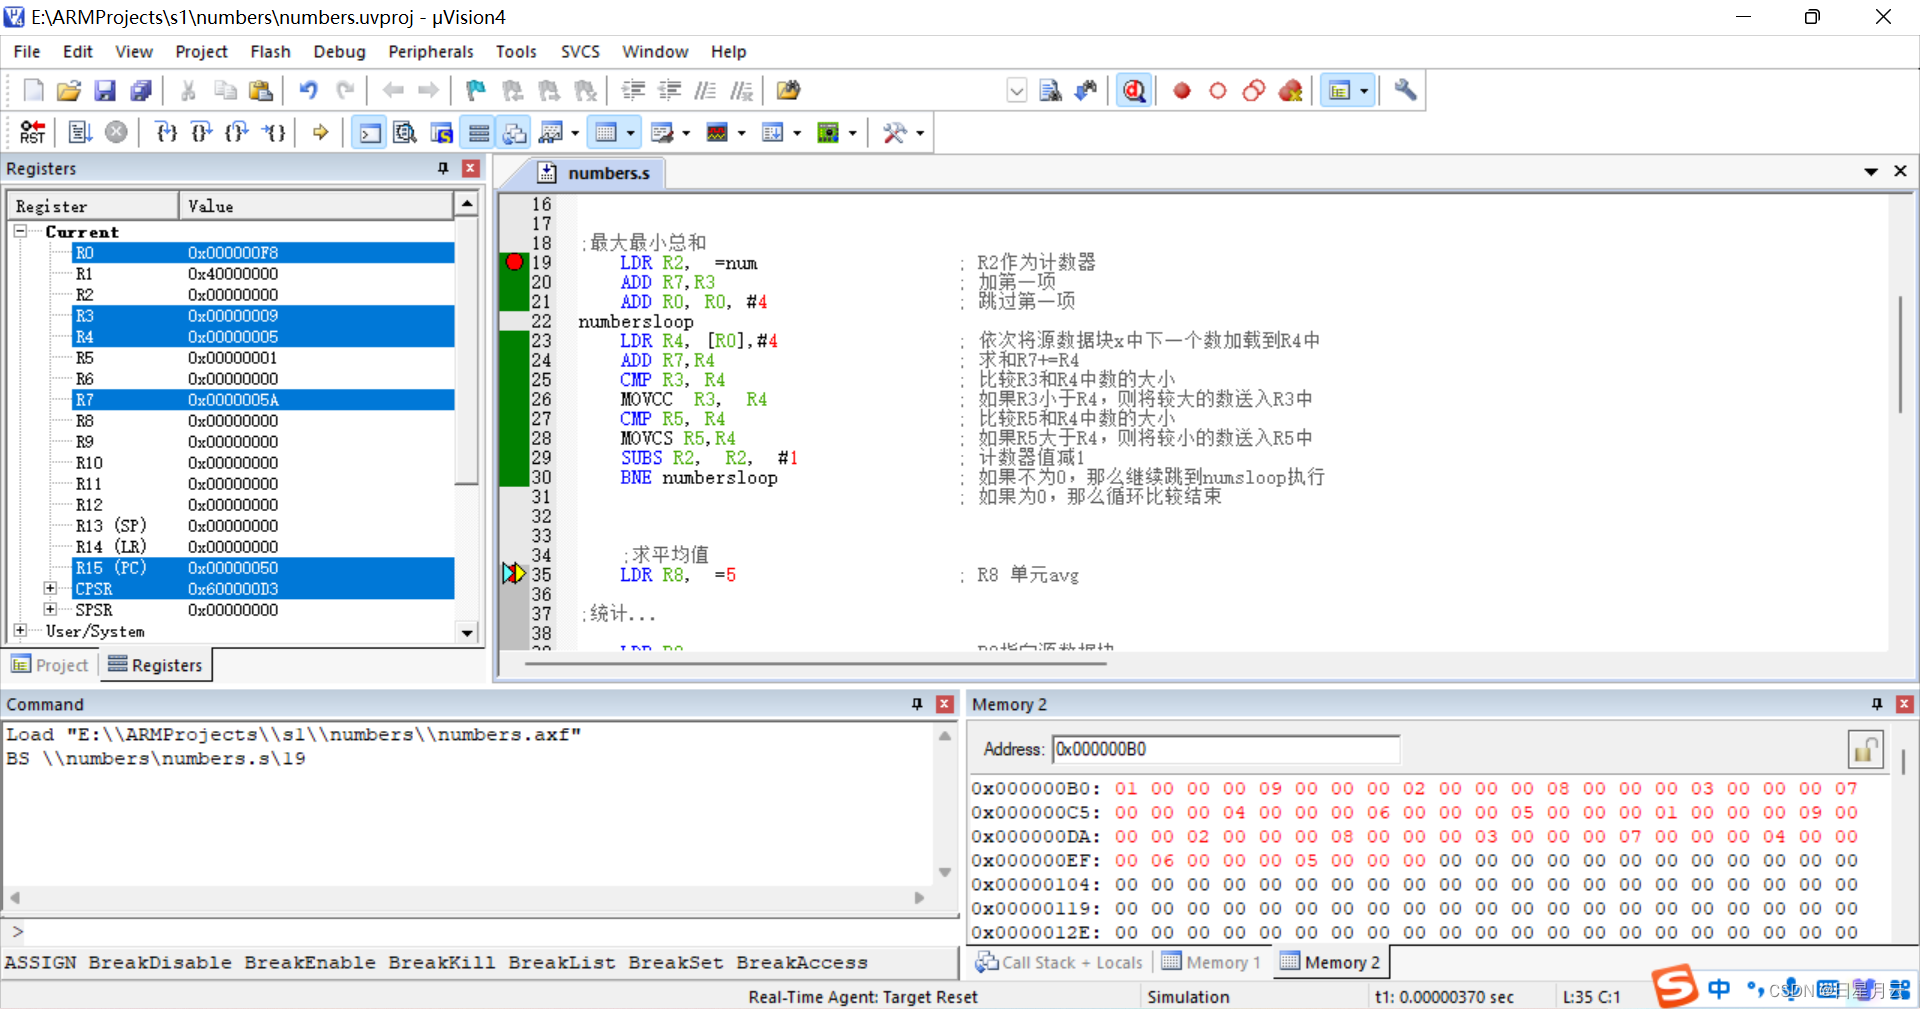
Task: Kill all breakpoints icon
Action: [x=1291, y=91]
